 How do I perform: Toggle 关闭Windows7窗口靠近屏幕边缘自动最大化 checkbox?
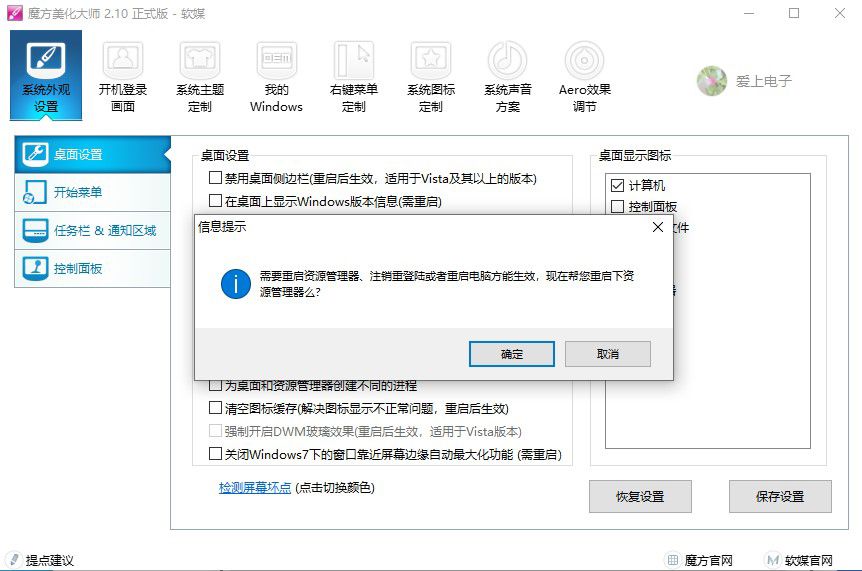coord(216,454)
